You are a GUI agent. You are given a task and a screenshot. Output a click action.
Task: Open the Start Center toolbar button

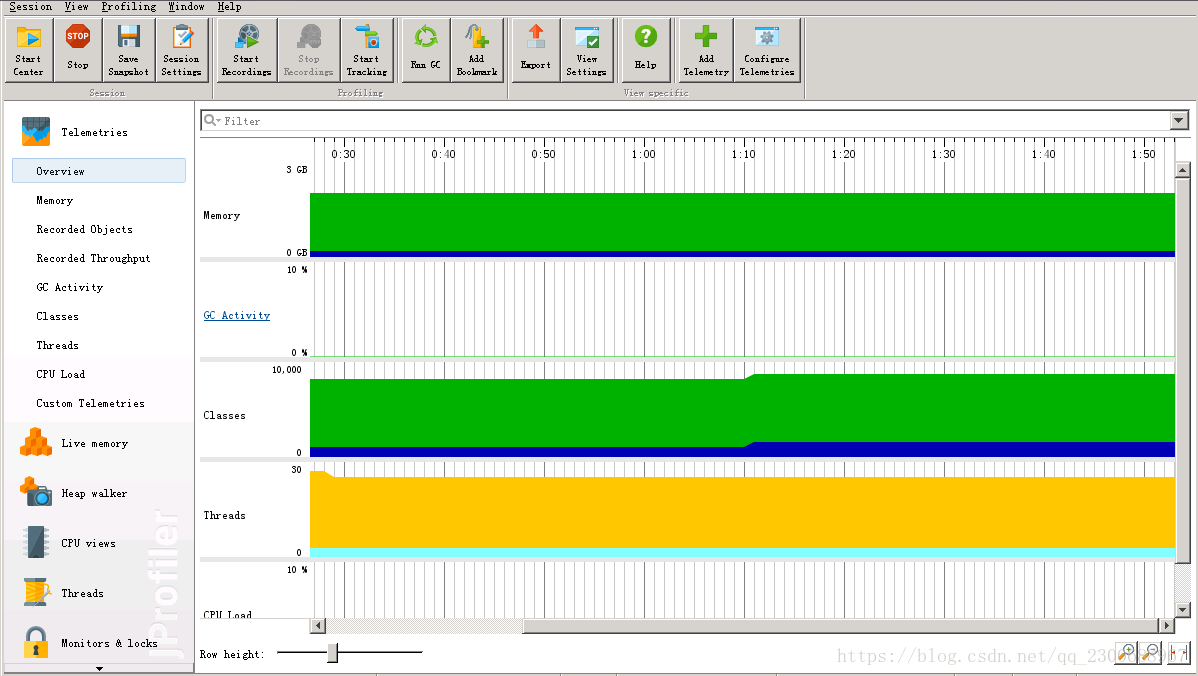coord(29,50)
